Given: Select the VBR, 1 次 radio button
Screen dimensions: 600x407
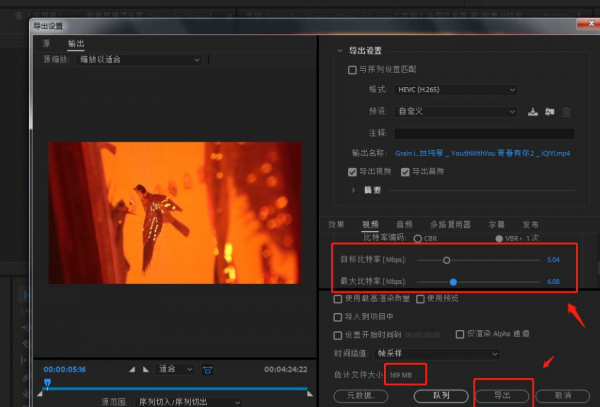Looking at the screenshot, I should (x=499, y=239).
